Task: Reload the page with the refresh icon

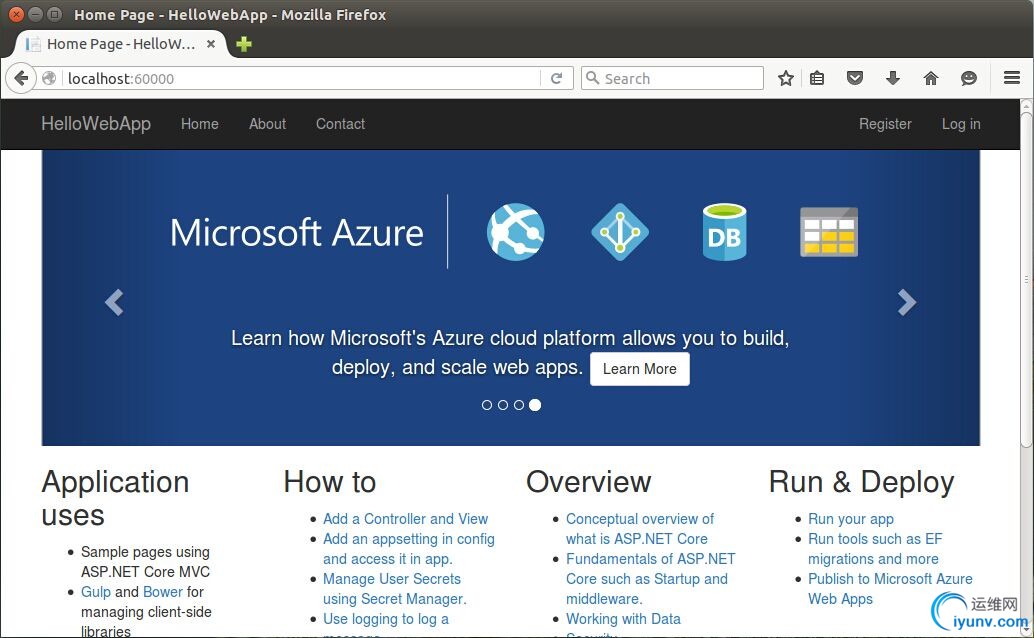Action: (557, 79)
